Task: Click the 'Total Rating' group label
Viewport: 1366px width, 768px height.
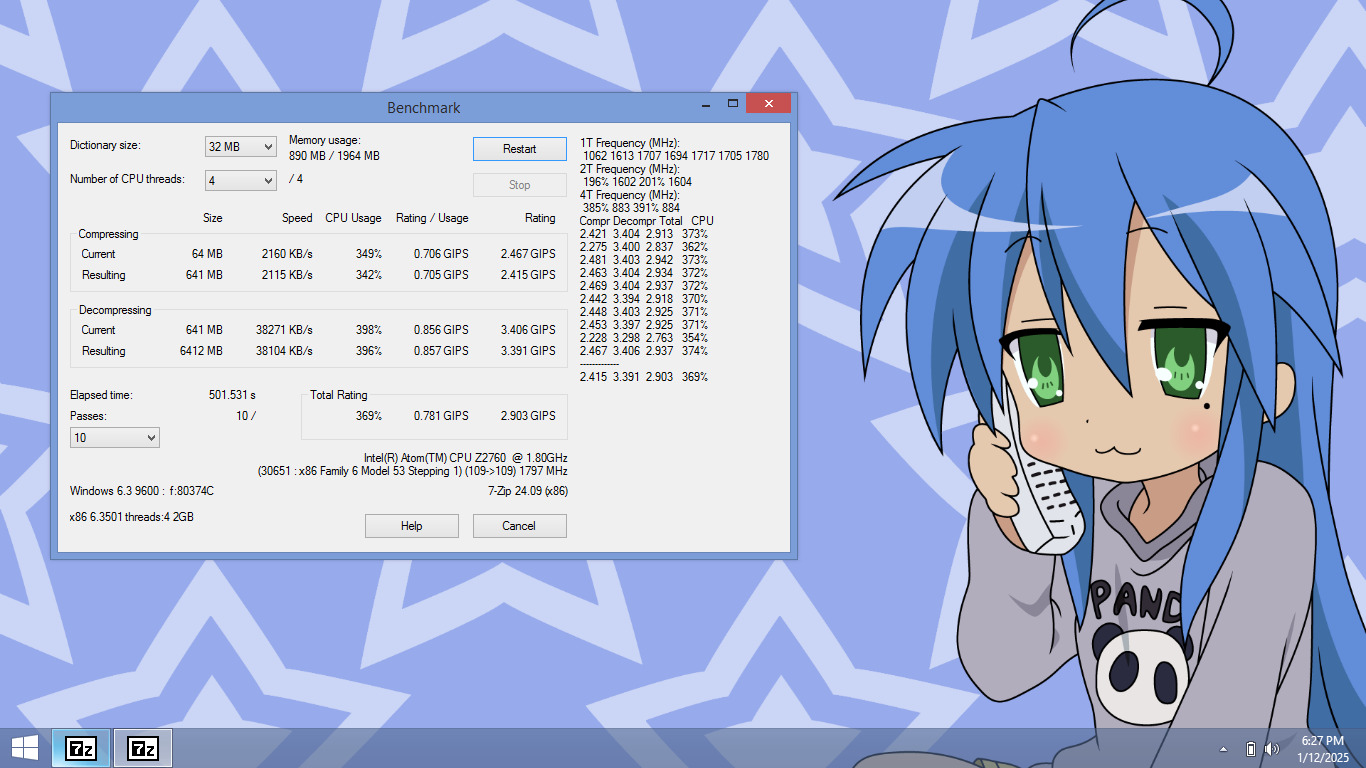Action: 339,395
